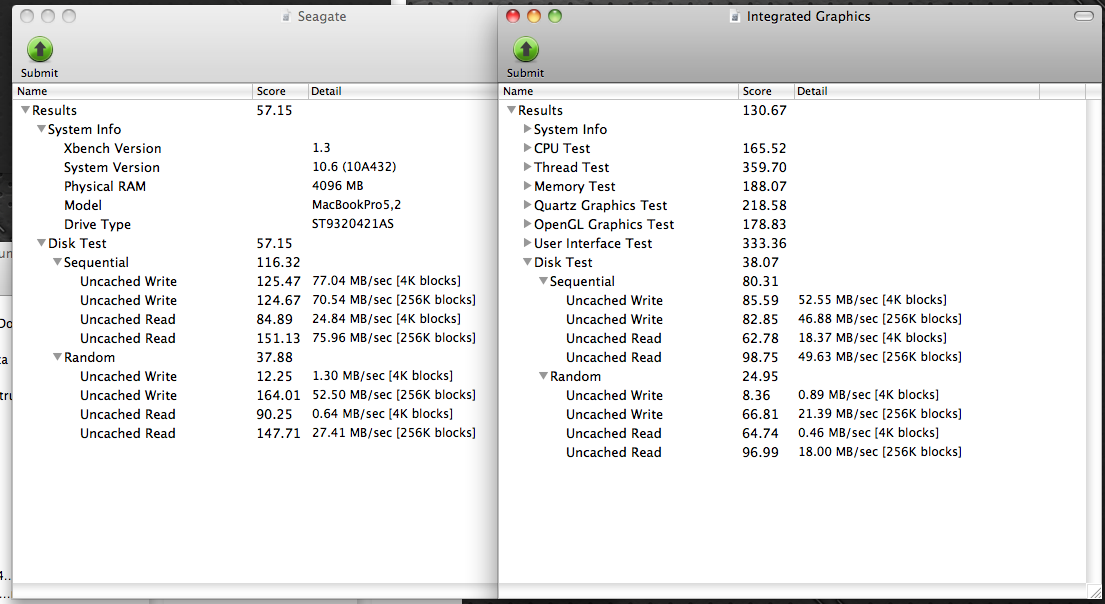Click the 10.6 (10A432) value

coord(354,167)
